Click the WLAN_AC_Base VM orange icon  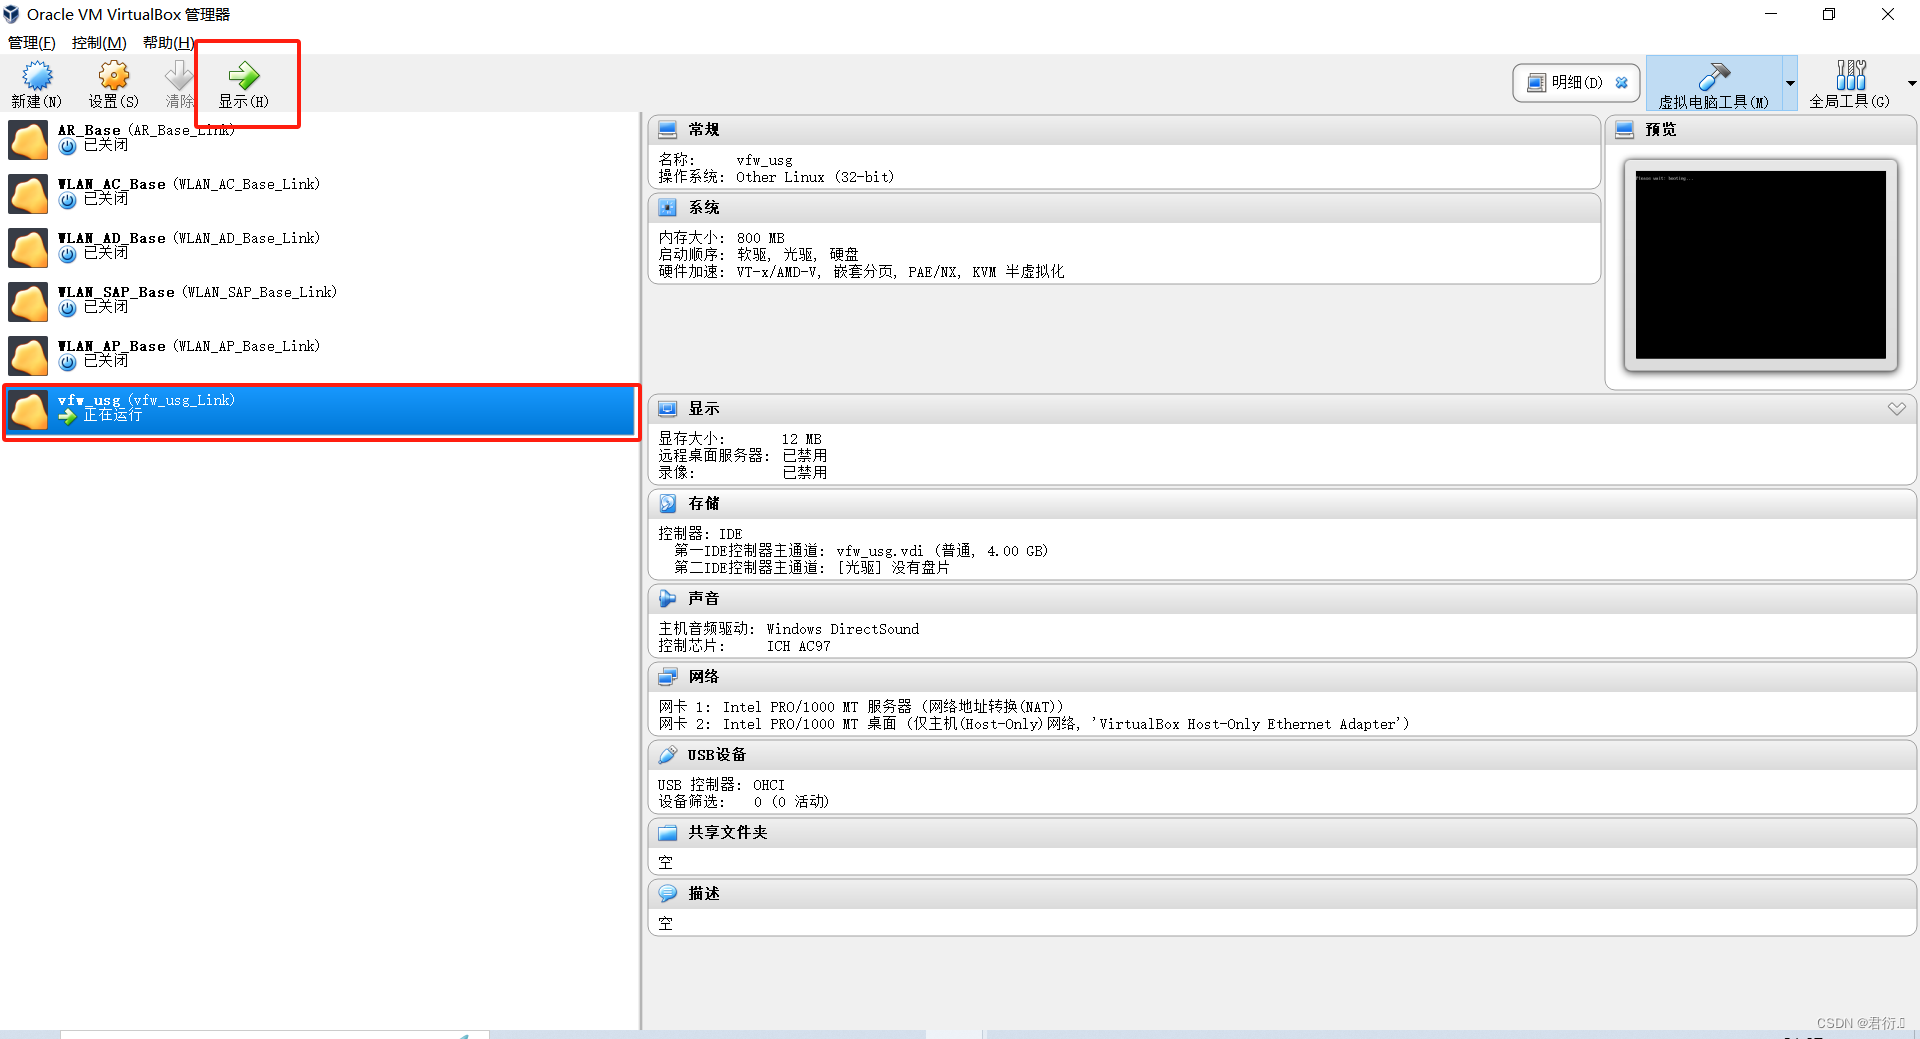29,194
